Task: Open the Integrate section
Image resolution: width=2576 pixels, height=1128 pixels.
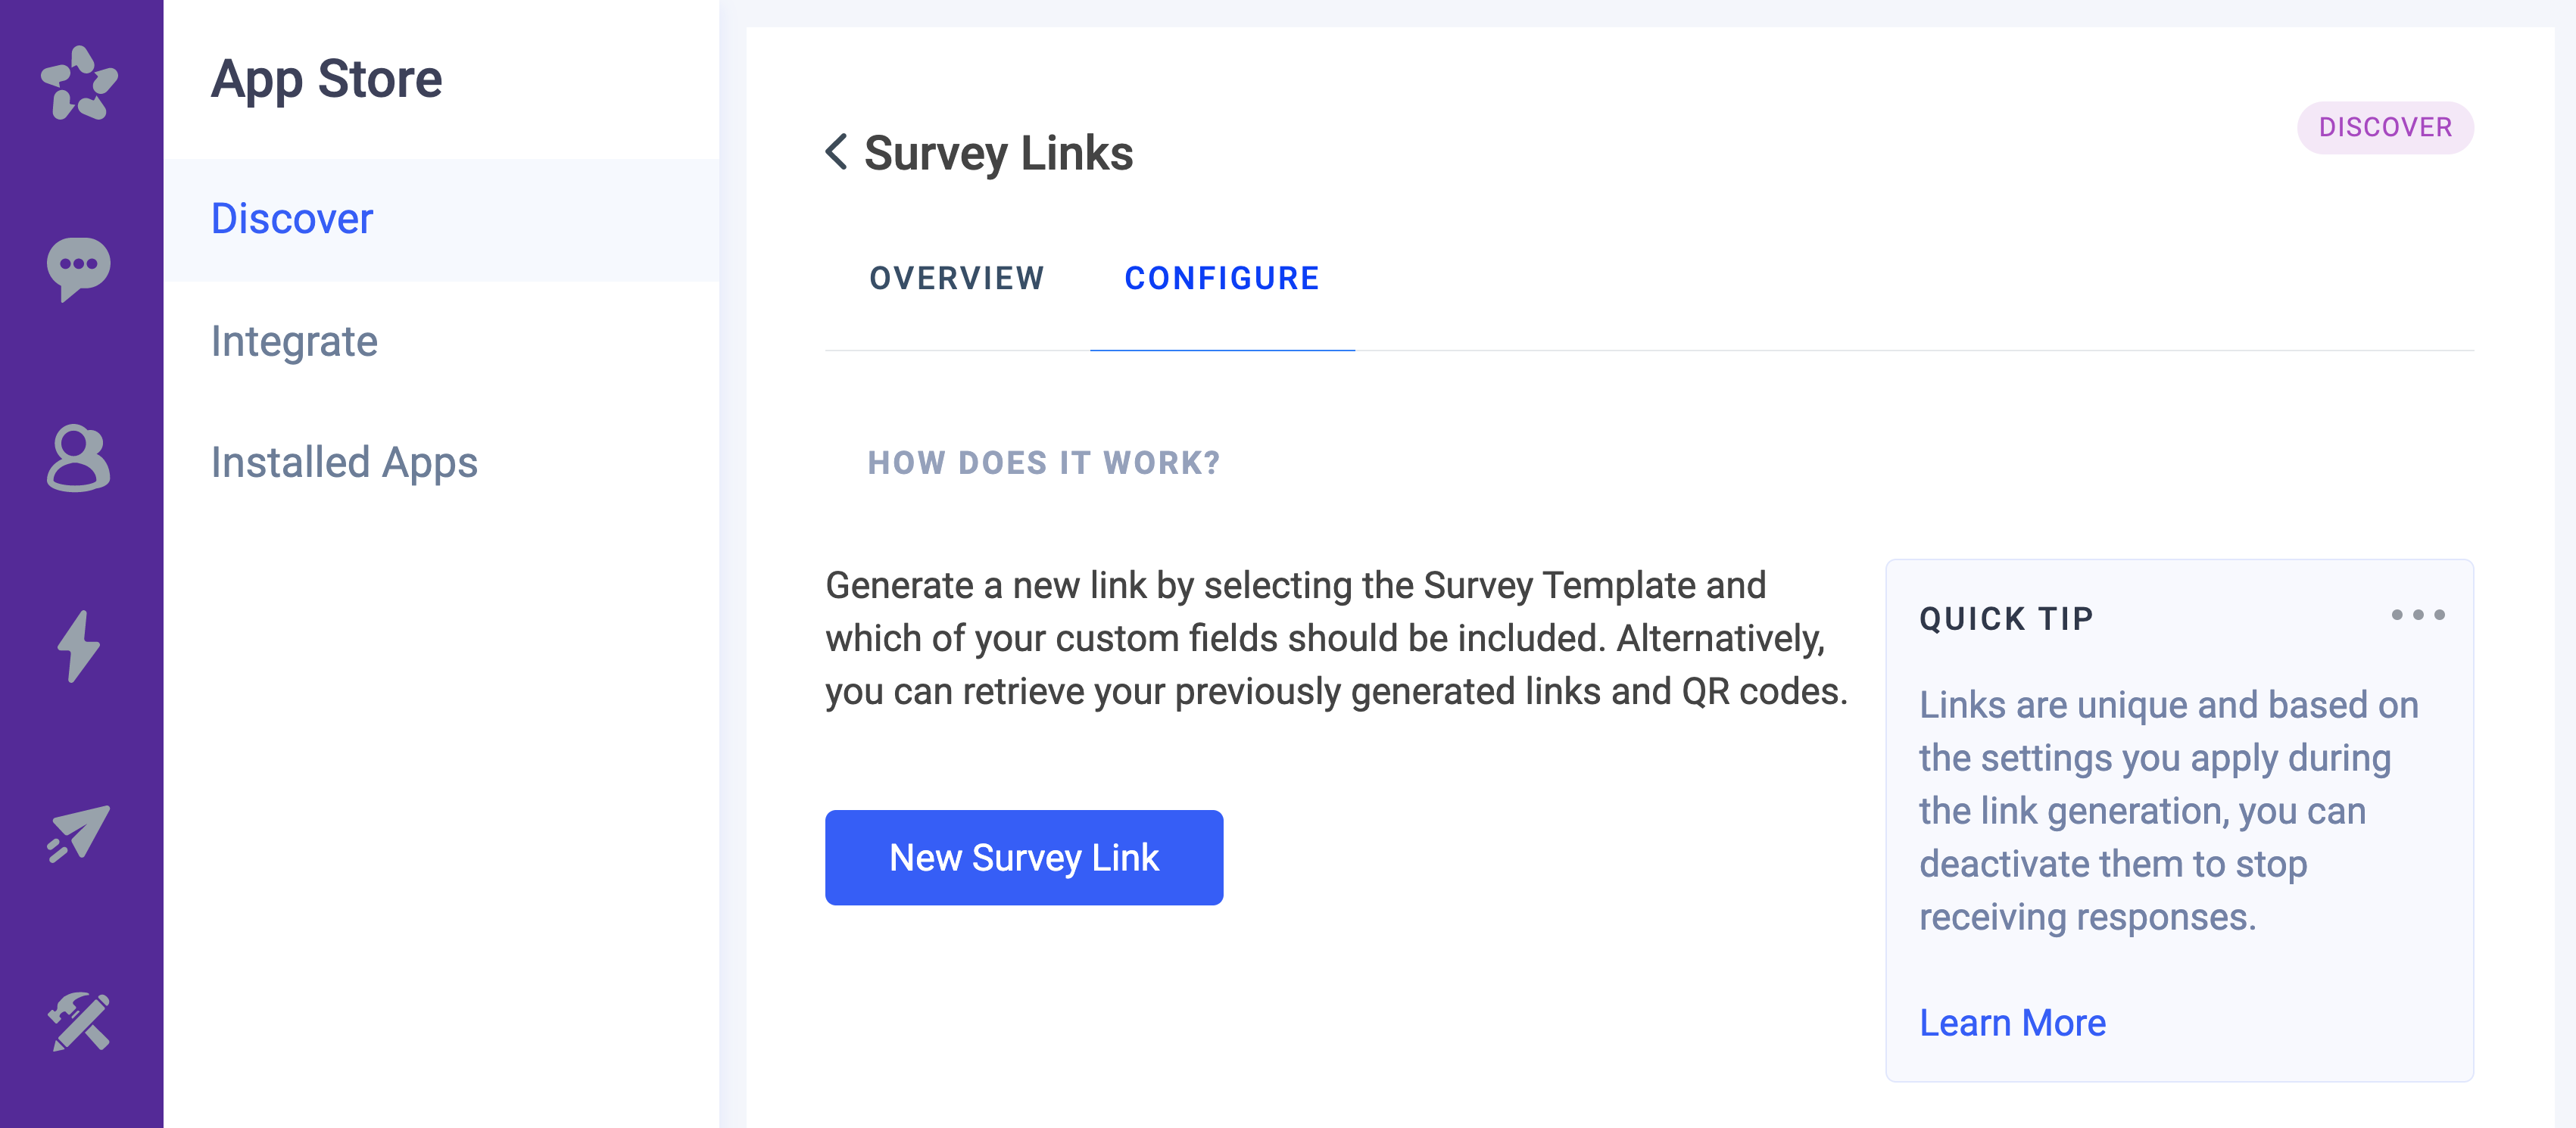Action: tap(295, 341)
